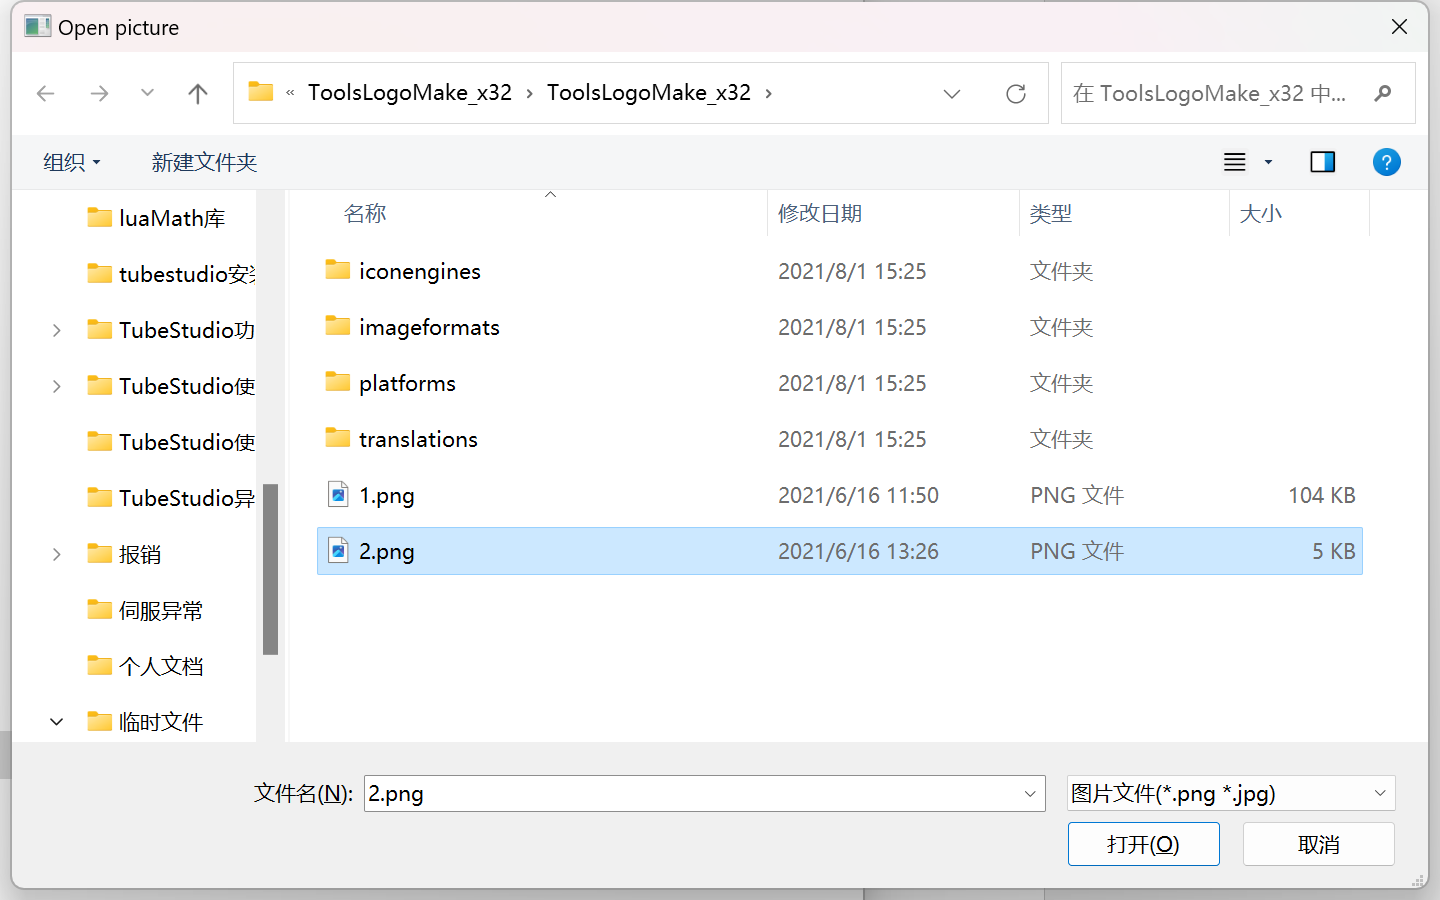Viewport: 1440px width, 900px height.
Task: Toggle the preview pane
Action: 1322,162
